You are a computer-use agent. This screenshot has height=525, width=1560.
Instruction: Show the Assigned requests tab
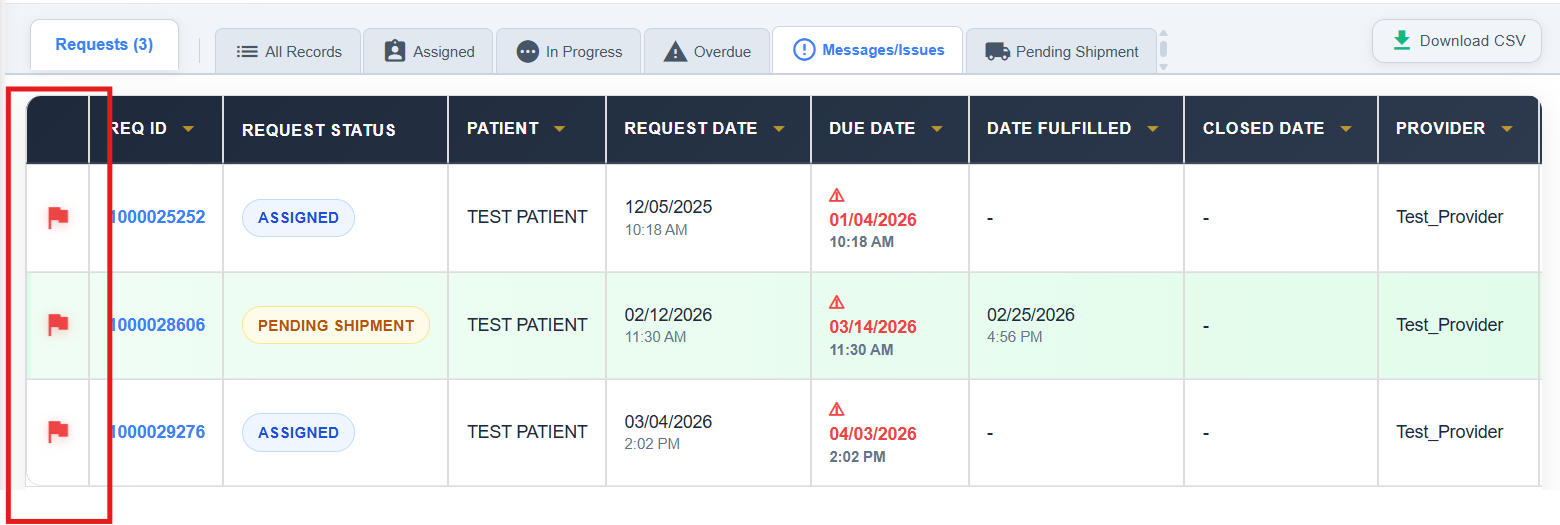[429, 51]
